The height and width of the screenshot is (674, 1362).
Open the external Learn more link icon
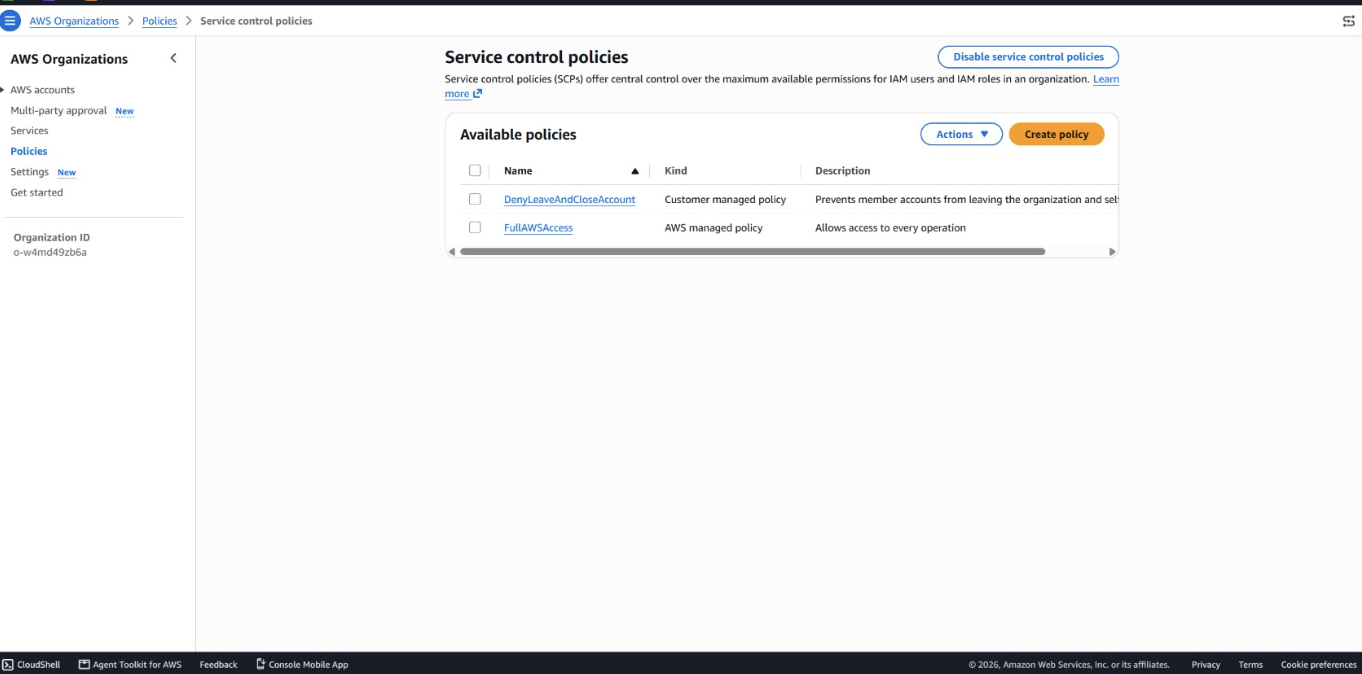coord(478,94)
